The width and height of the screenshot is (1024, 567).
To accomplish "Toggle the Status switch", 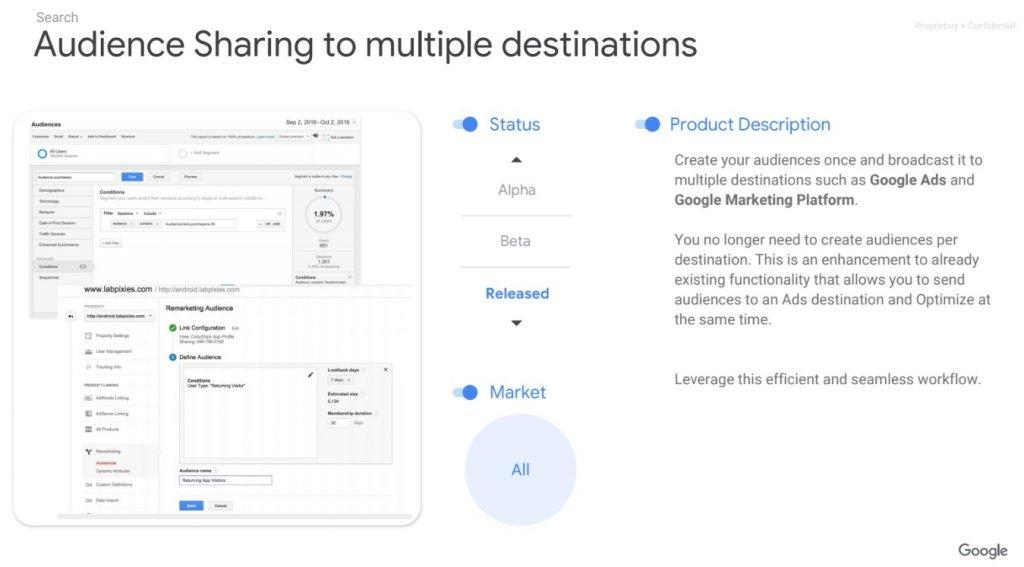I will point(466,124).
